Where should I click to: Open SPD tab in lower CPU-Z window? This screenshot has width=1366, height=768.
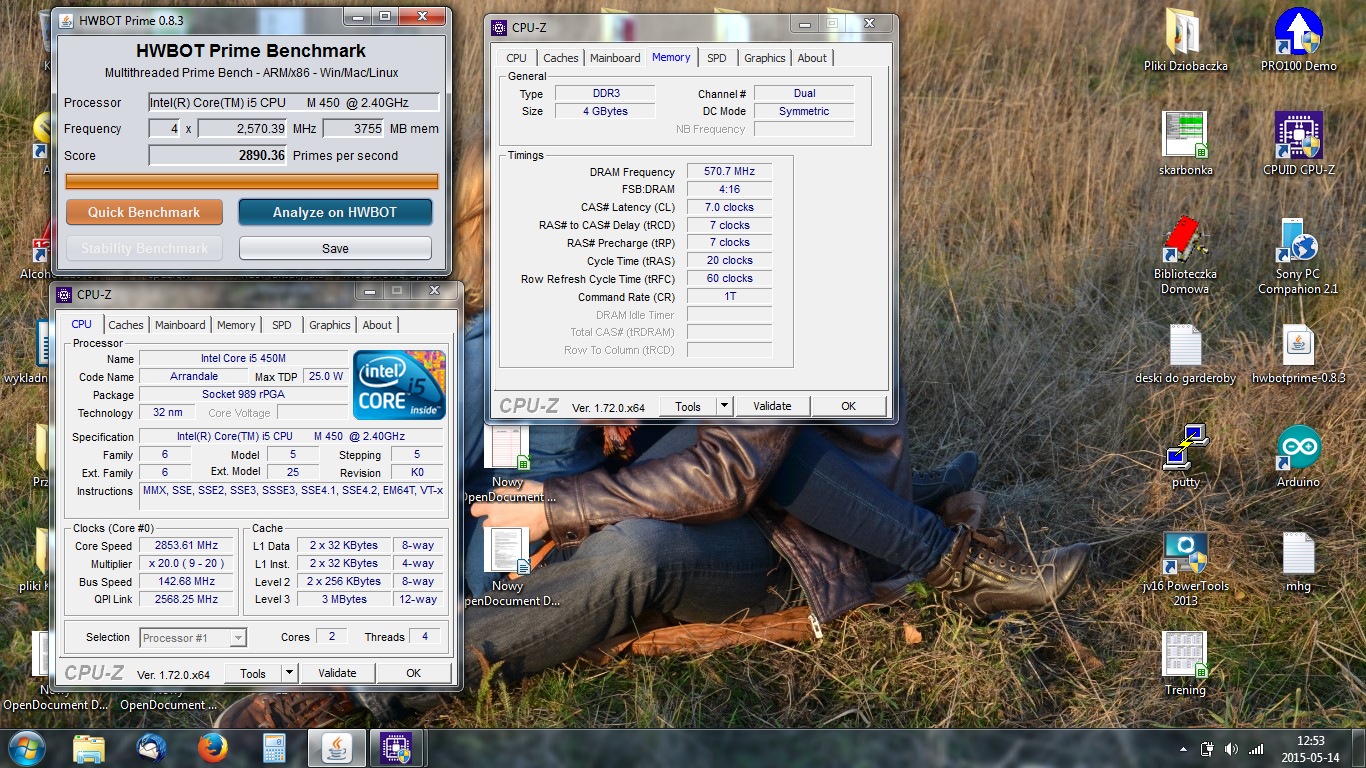click(x=282, y=325)
